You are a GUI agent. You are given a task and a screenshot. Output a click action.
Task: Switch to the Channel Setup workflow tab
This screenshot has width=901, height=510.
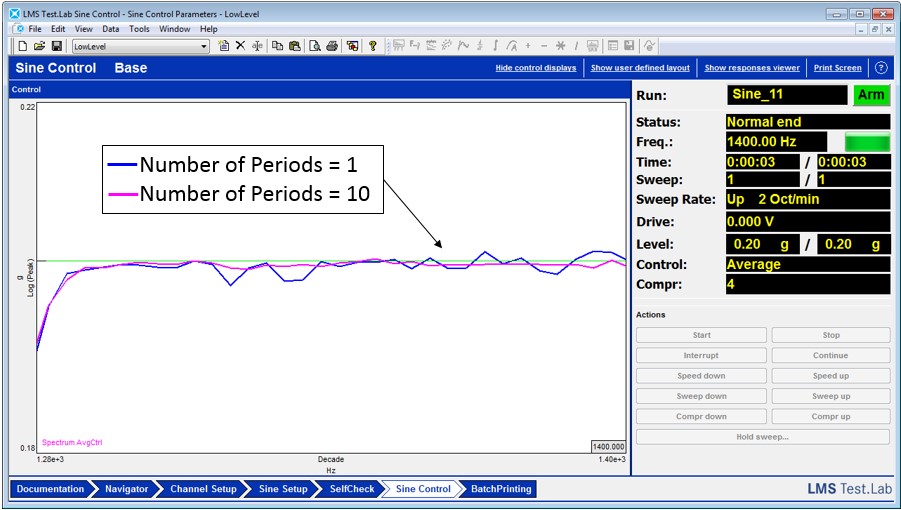pos(203,489)
